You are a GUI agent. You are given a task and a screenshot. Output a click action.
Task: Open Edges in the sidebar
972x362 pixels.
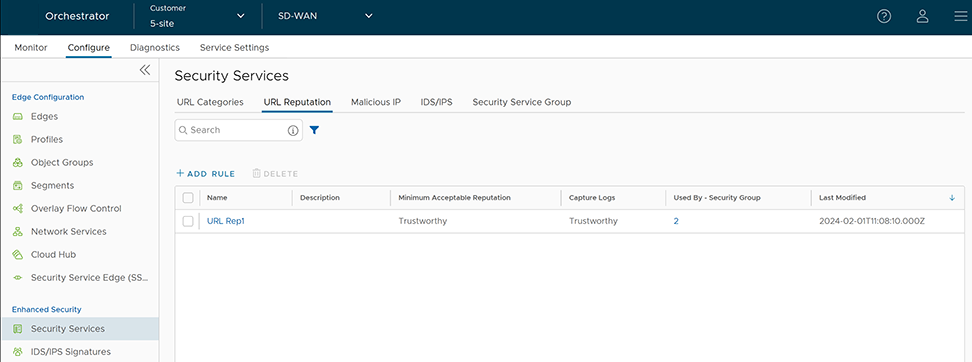point(45,117)
